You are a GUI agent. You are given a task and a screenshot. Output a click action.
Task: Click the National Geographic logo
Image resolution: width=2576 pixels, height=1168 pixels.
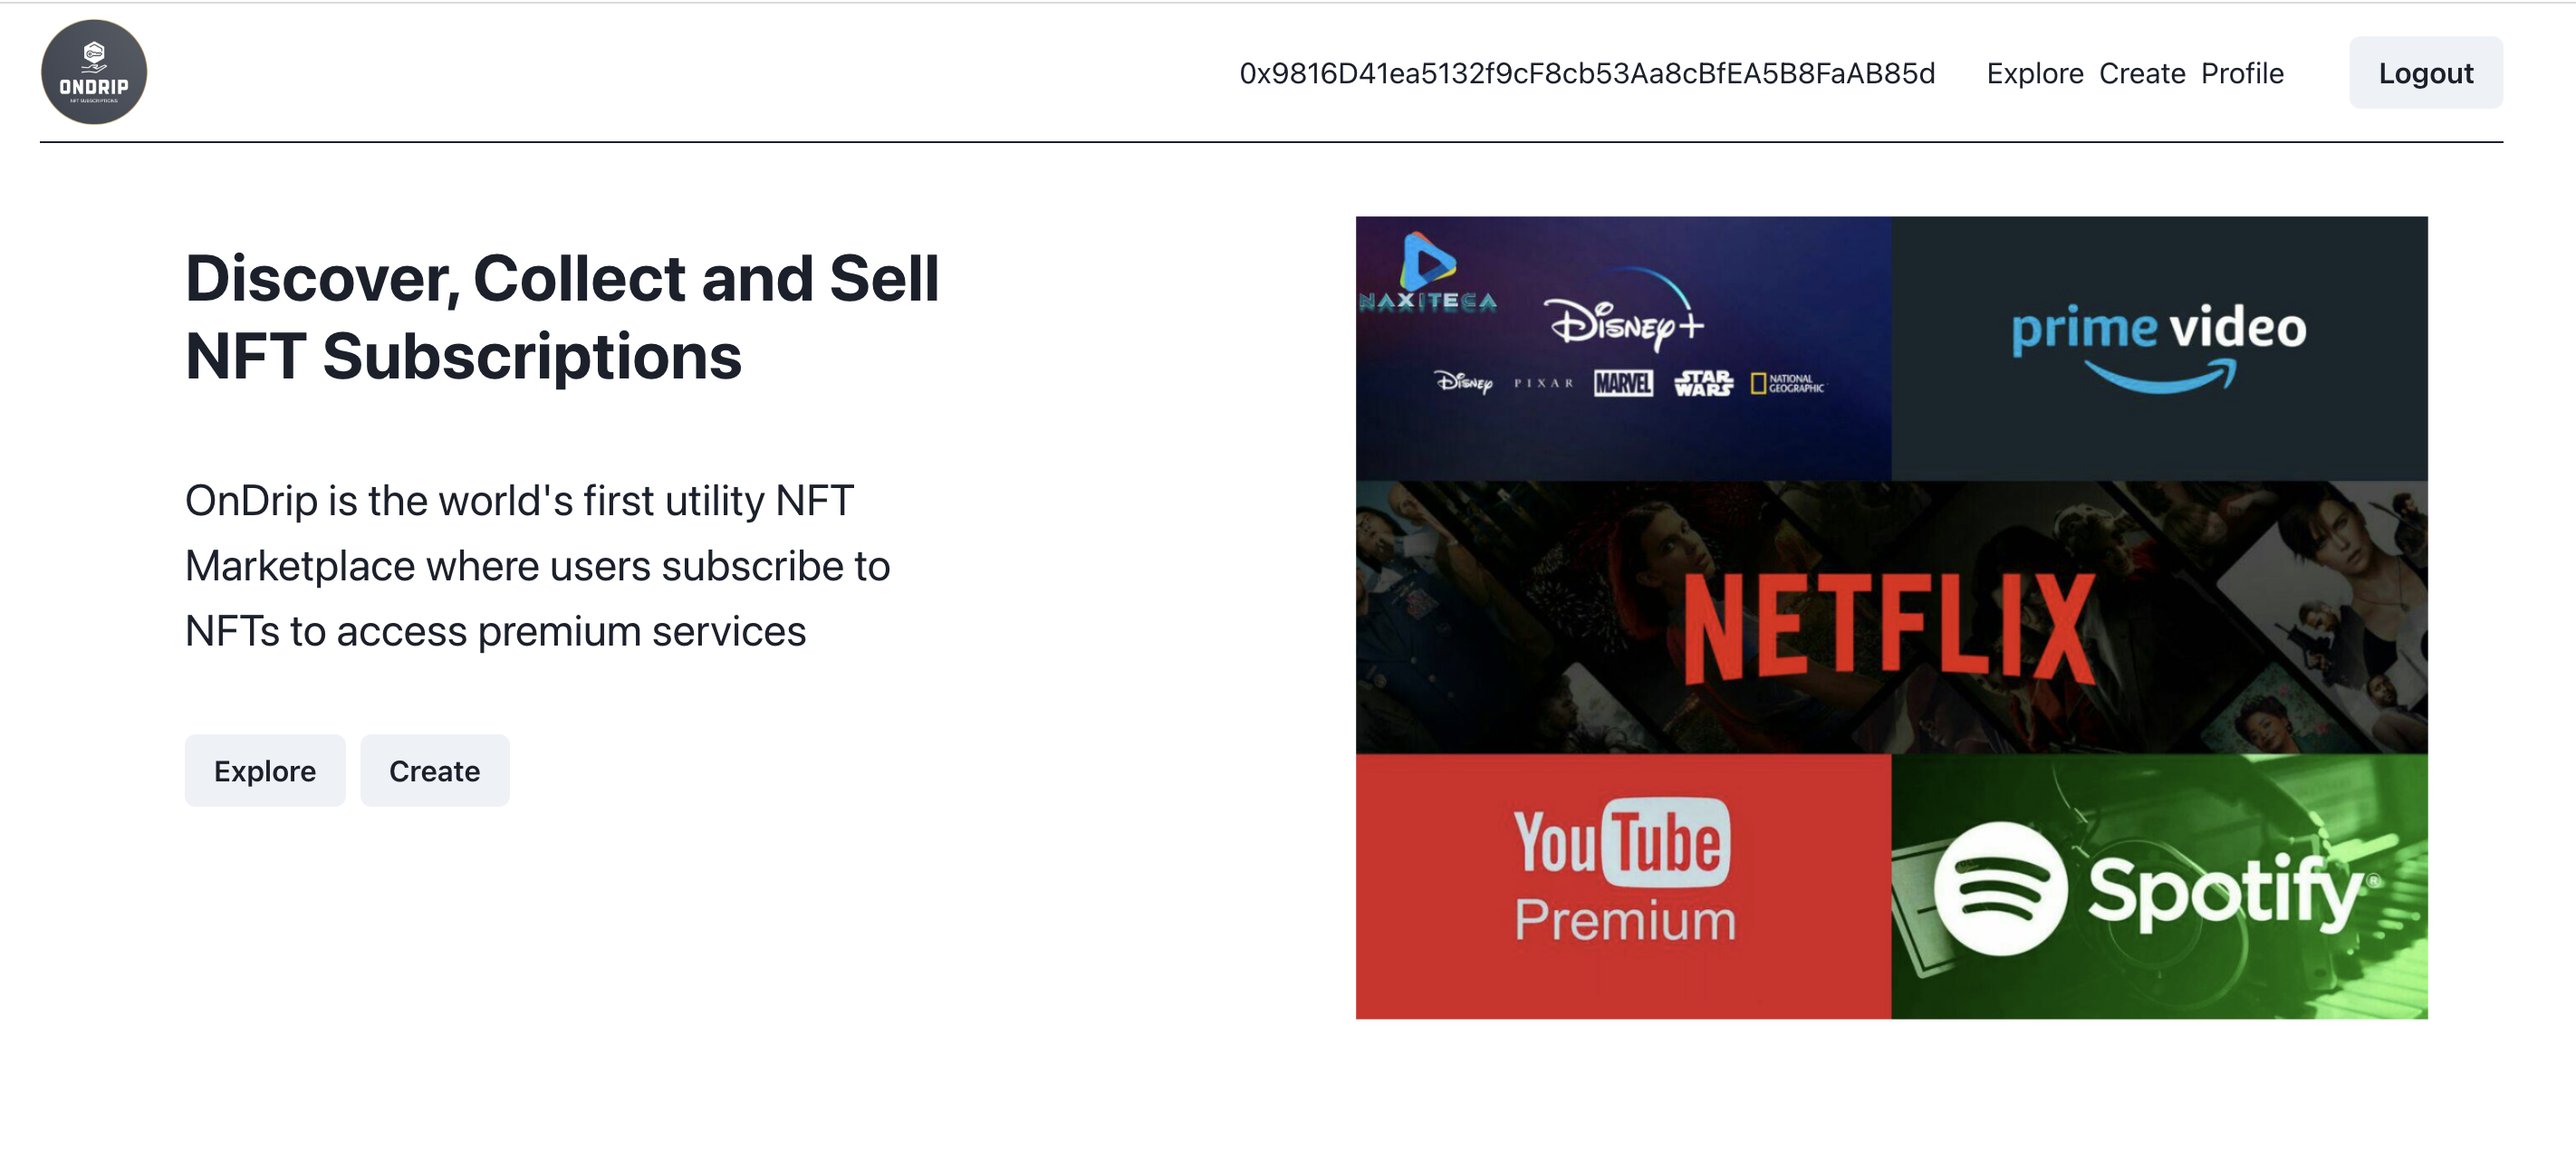click(x=1787, y=383)
